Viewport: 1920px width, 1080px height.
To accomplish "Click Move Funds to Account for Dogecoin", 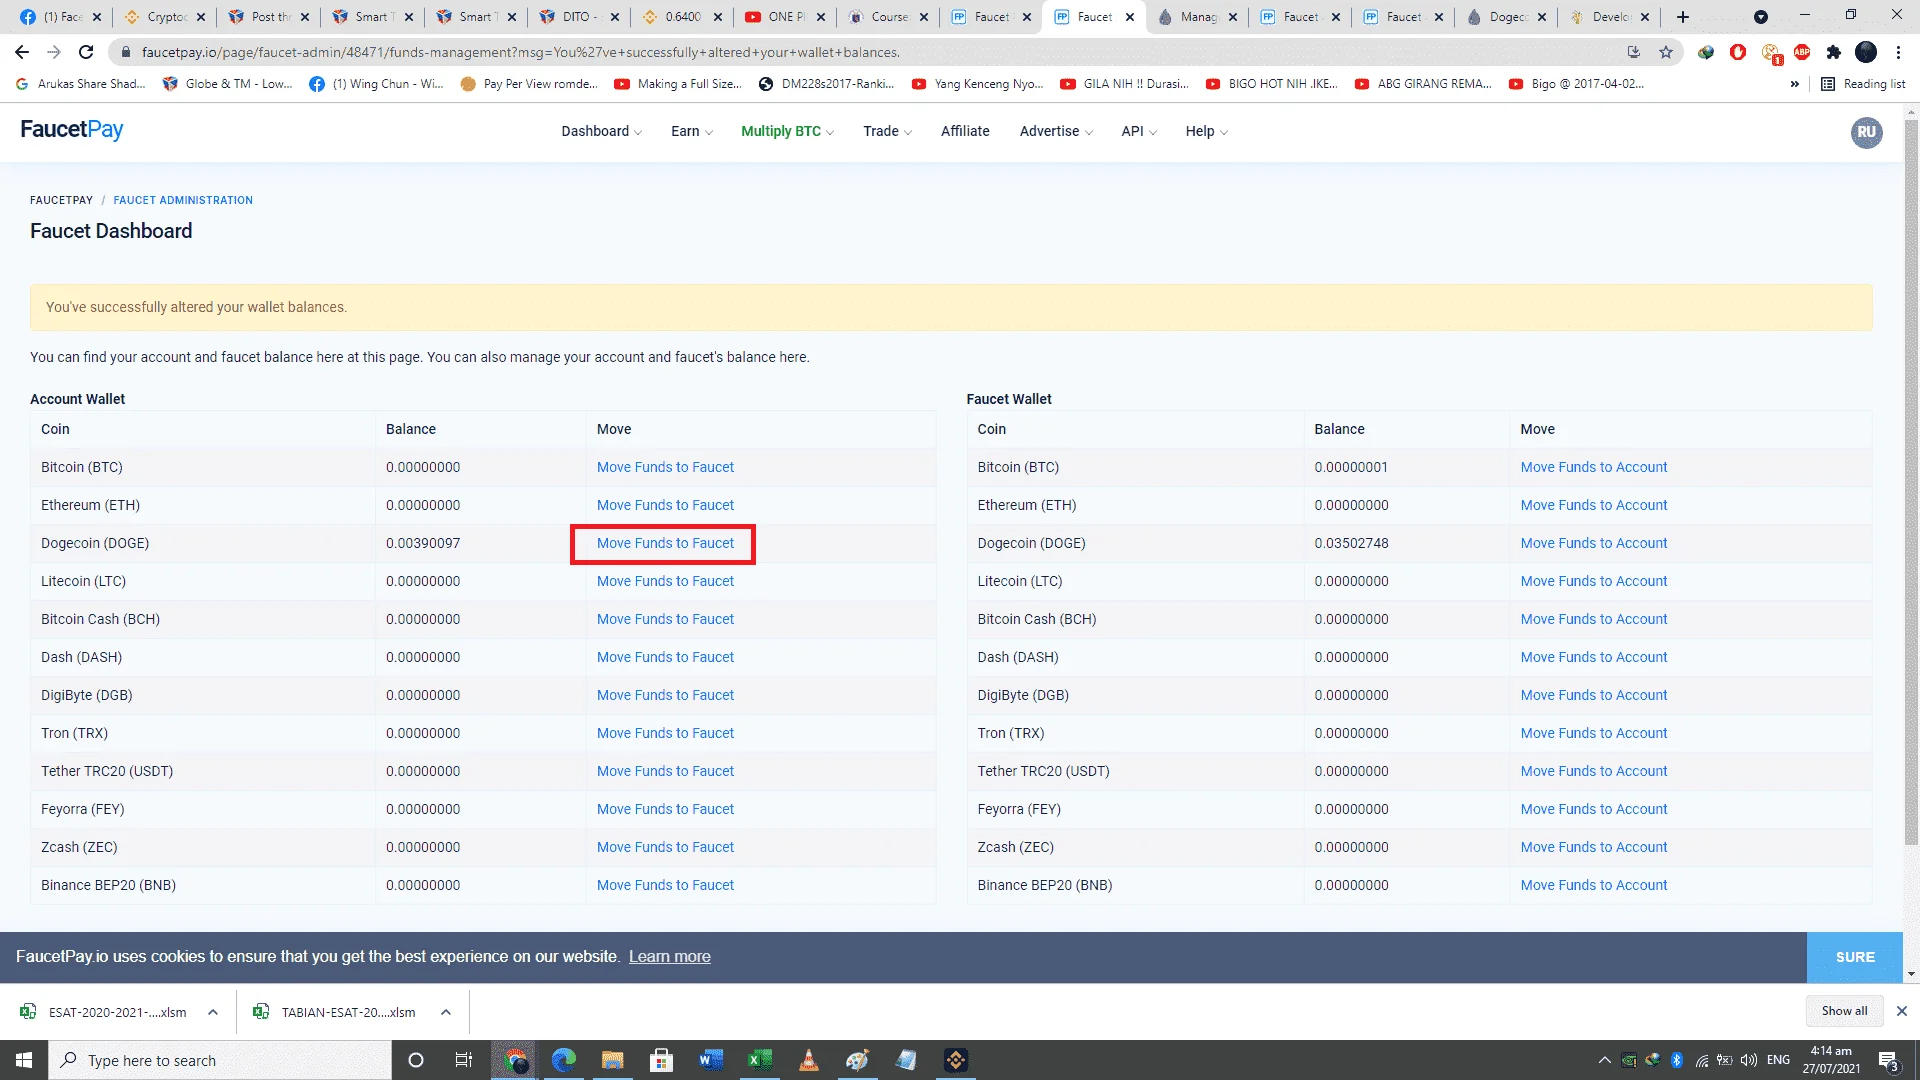I will 1594,543.
